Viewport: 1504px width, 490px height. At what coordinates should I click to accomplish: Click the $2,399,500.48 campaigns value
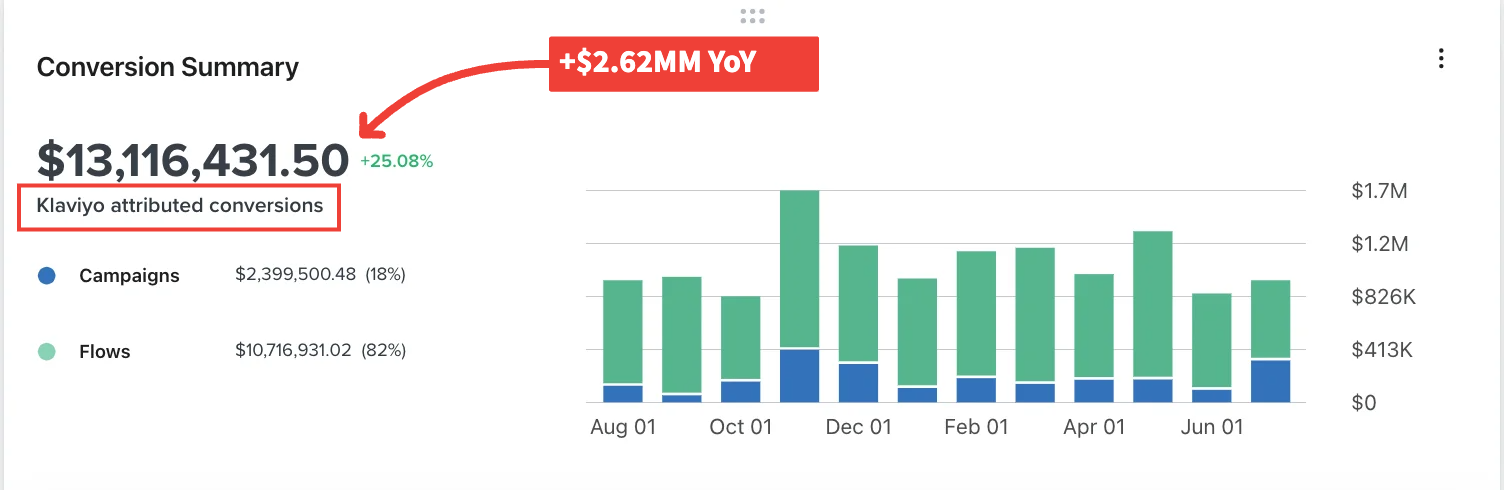(295, 275)
